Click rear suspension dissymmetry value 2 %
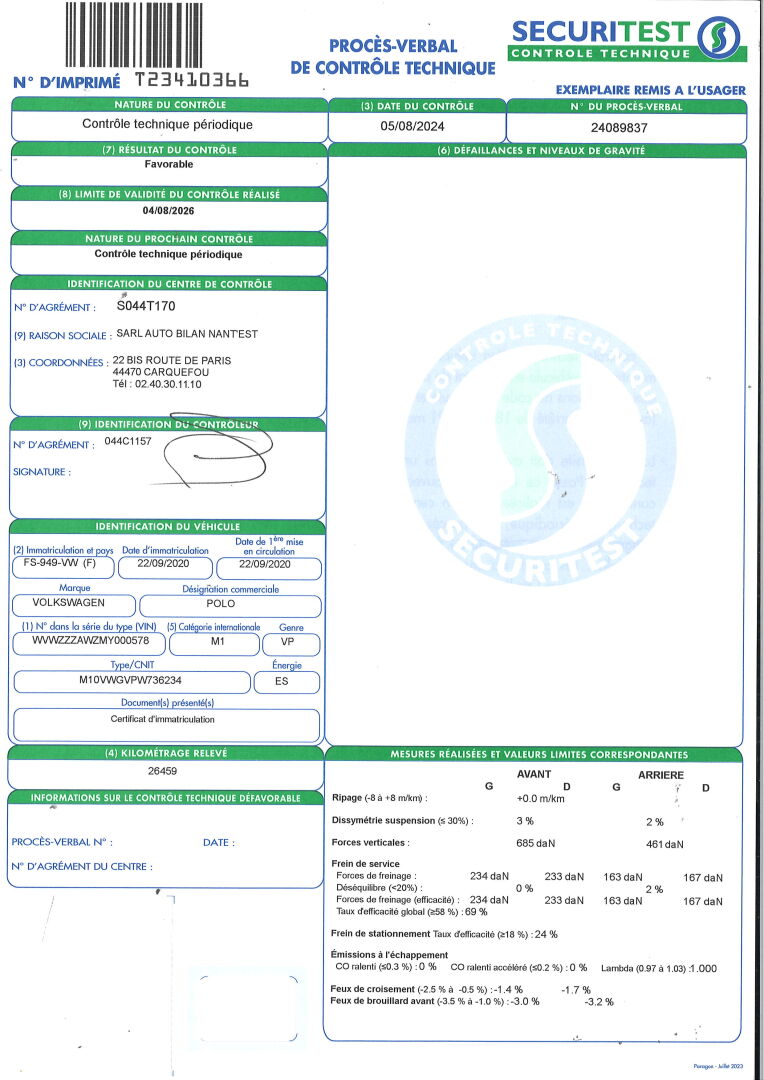 654,822
